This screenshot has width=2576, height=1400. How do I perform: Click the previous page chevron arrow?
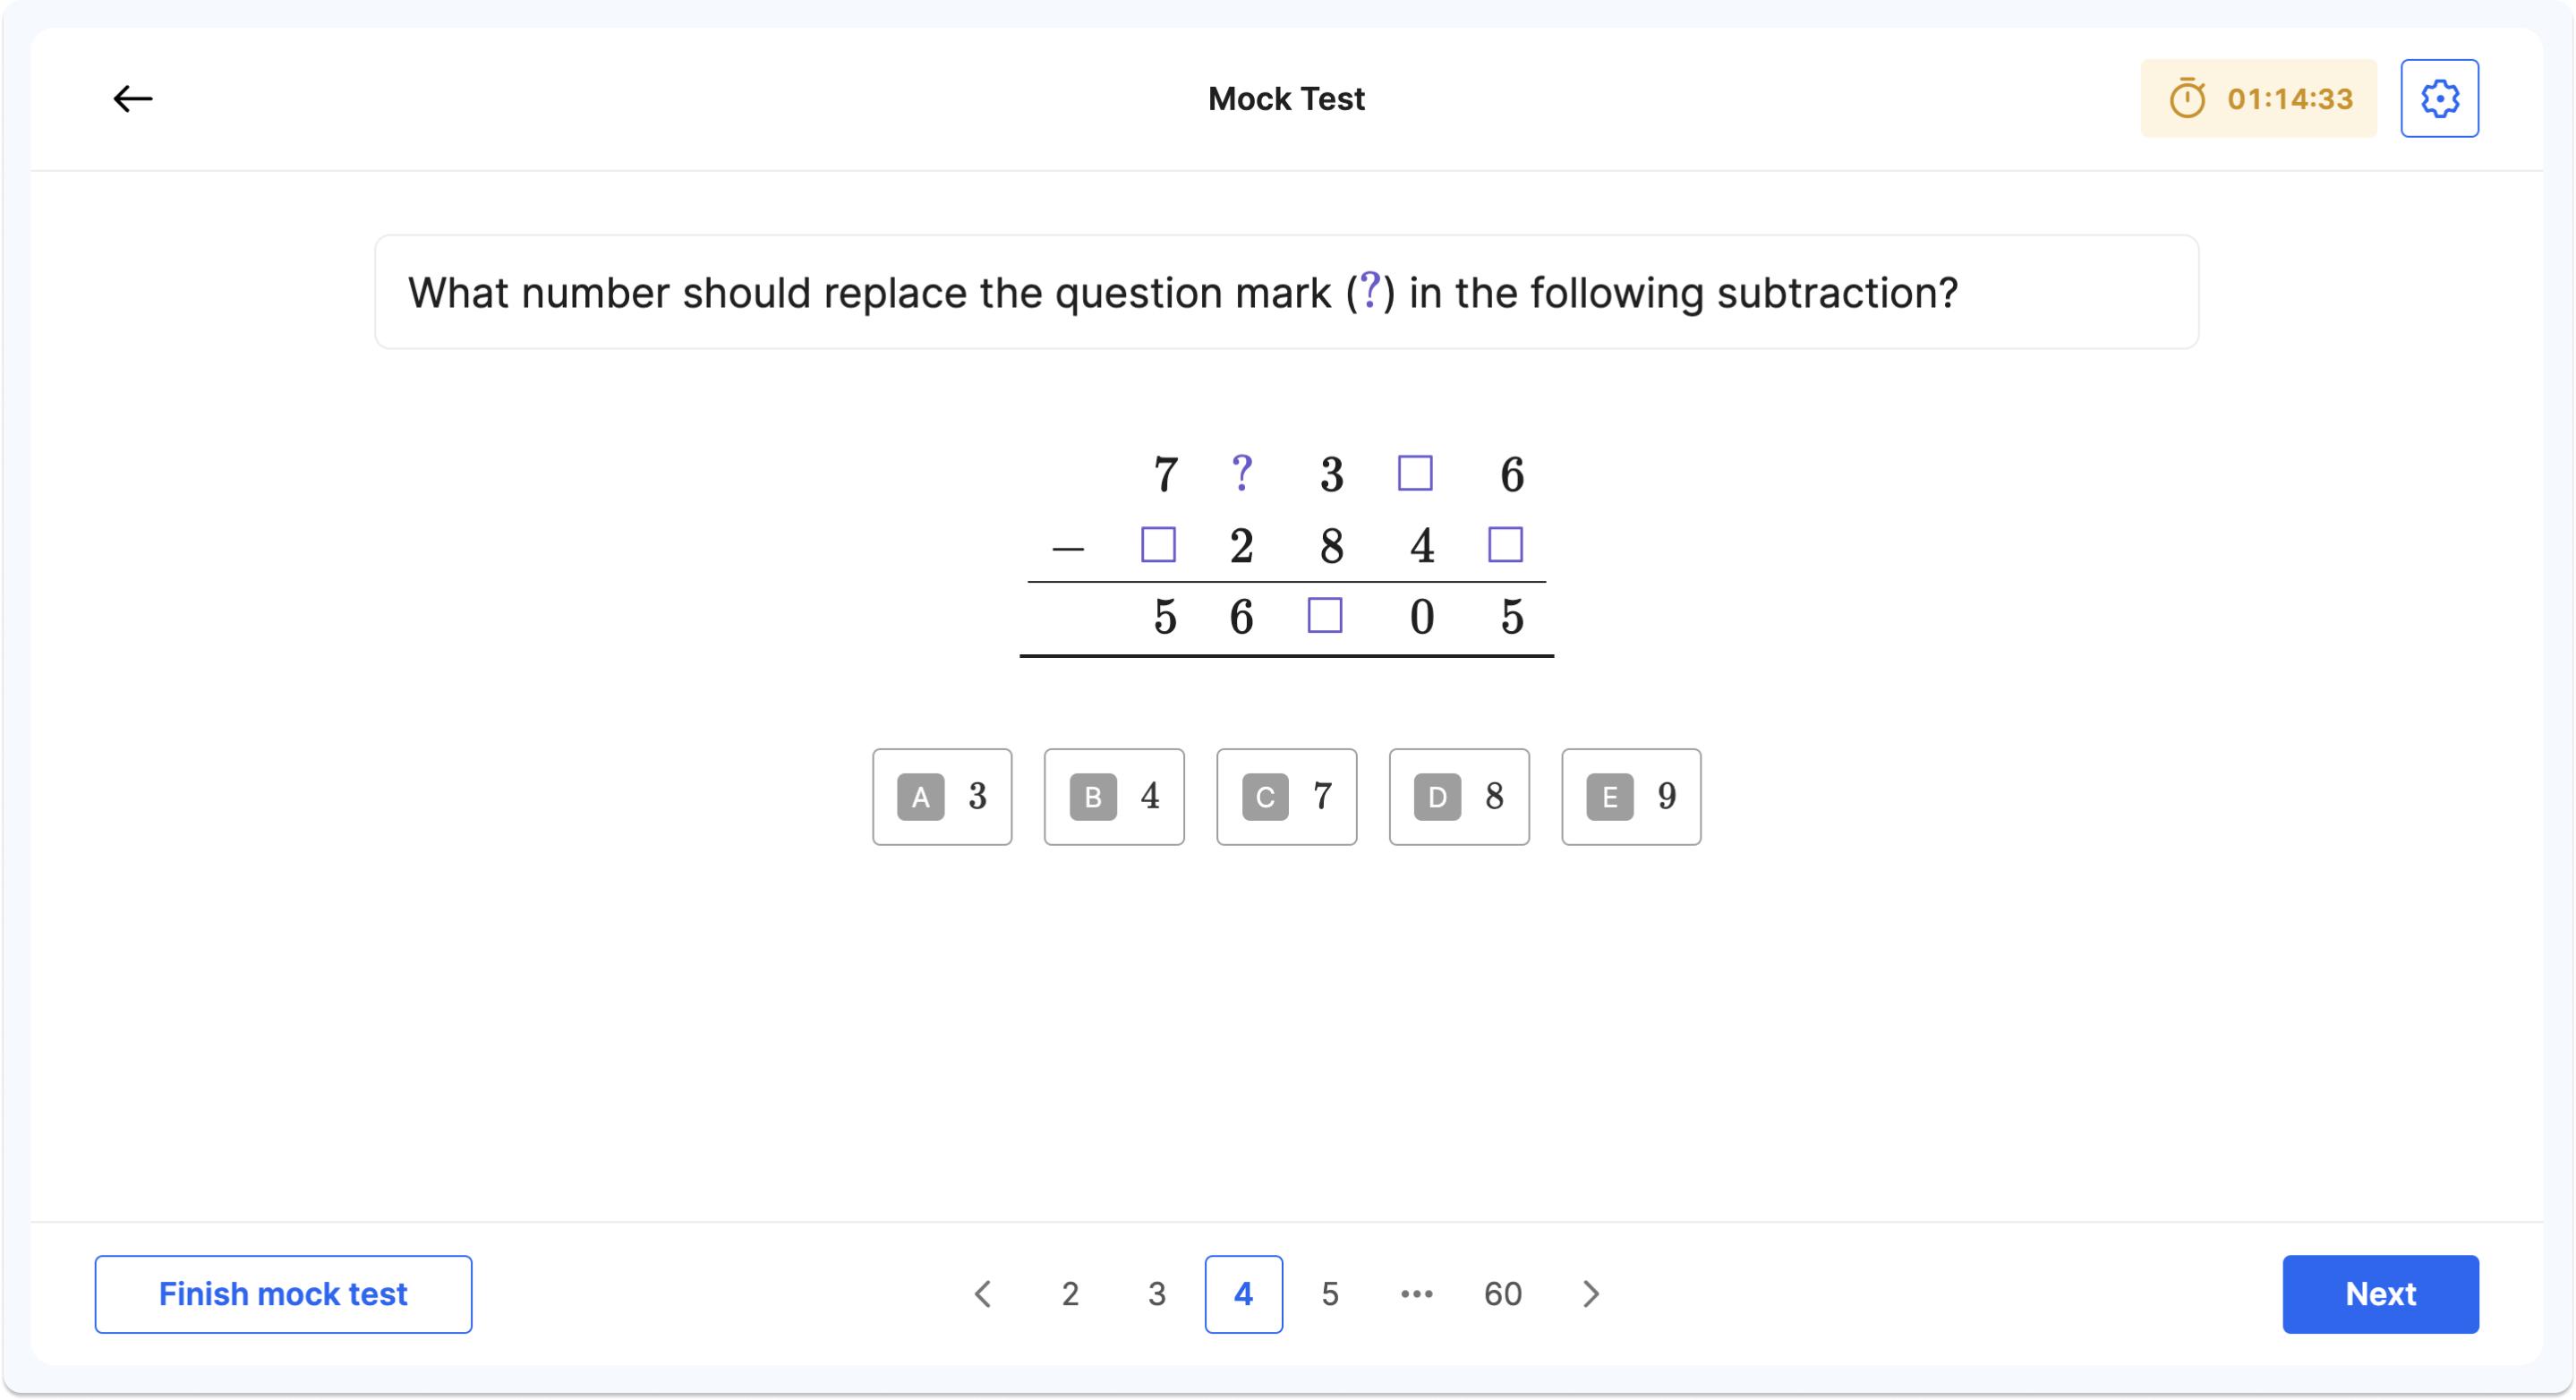tap(983, 1293)
